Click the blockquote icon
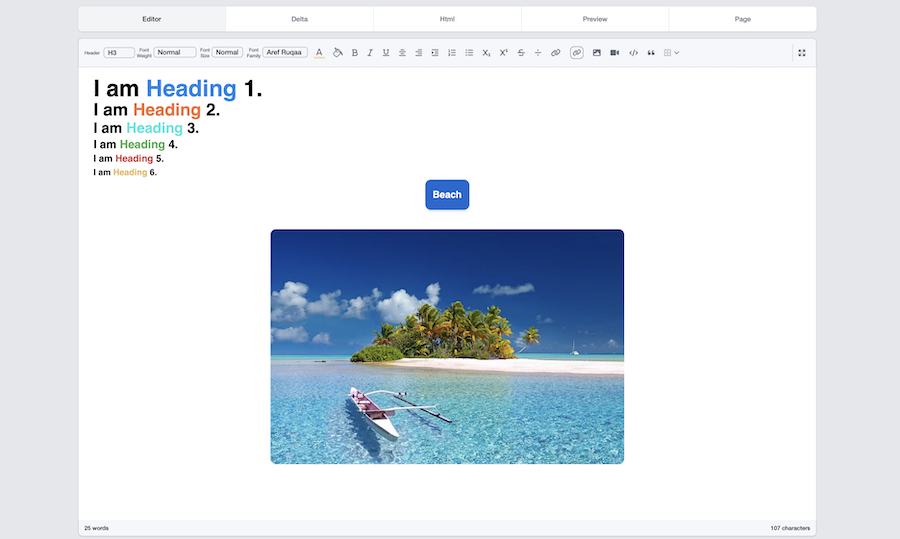 click(x=651, y=53)
